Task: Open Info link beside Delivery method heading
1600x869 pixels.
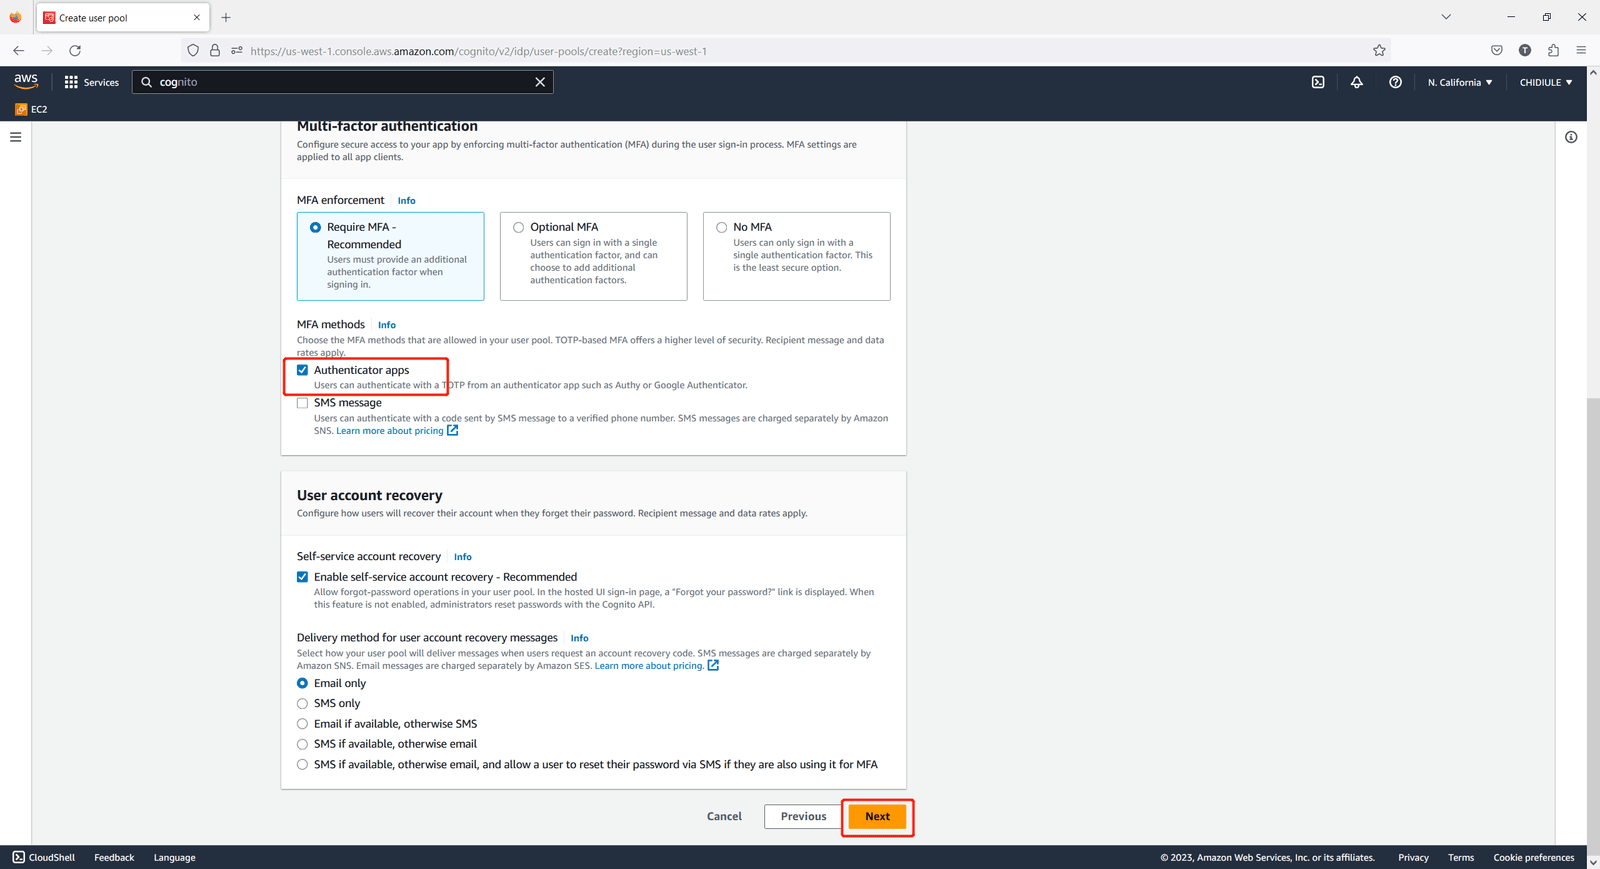Action: [579, 638]
